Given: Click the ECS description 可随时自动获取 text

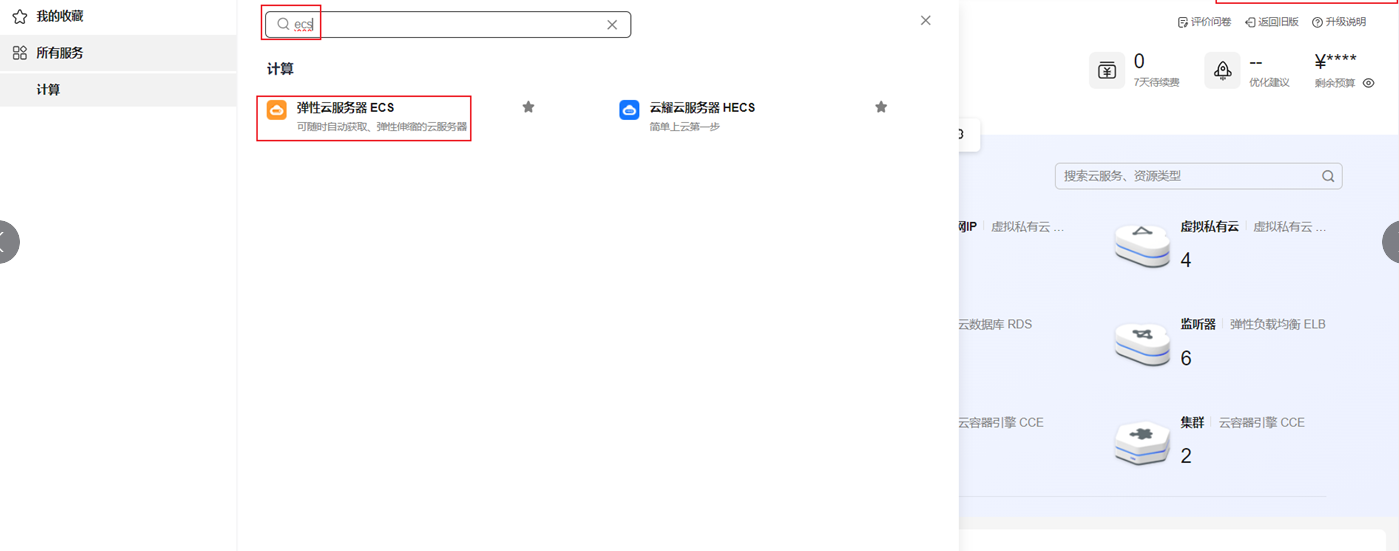Looking at the screenshot, I should [x=382, y=127].
